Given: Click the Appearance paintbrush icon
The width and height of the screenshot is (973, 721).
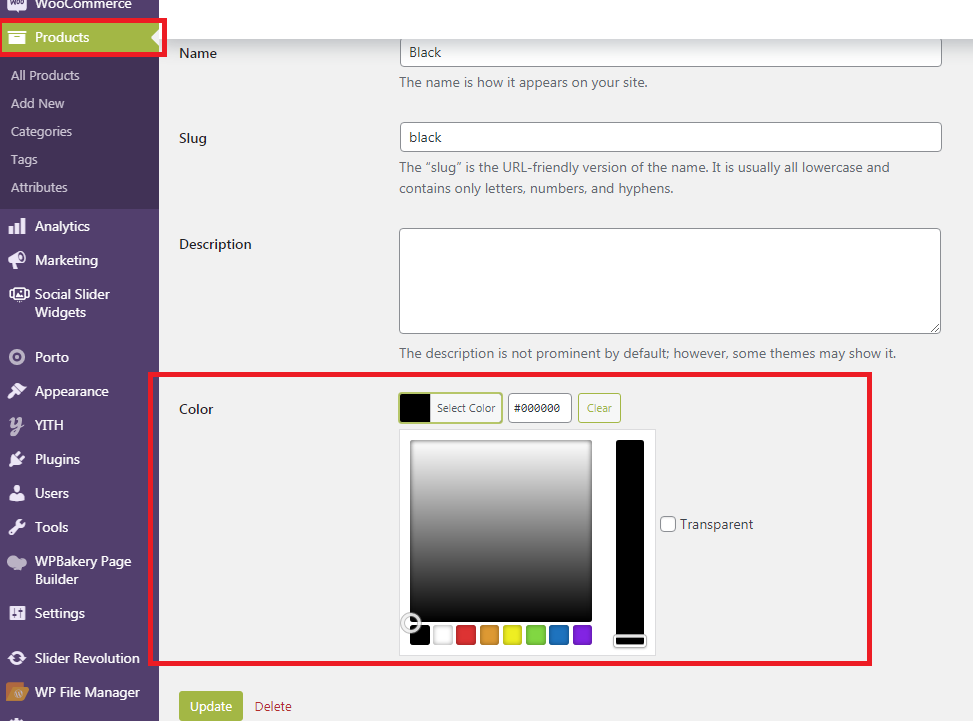Looking at the screenshot, I should [x=17, y=391].
